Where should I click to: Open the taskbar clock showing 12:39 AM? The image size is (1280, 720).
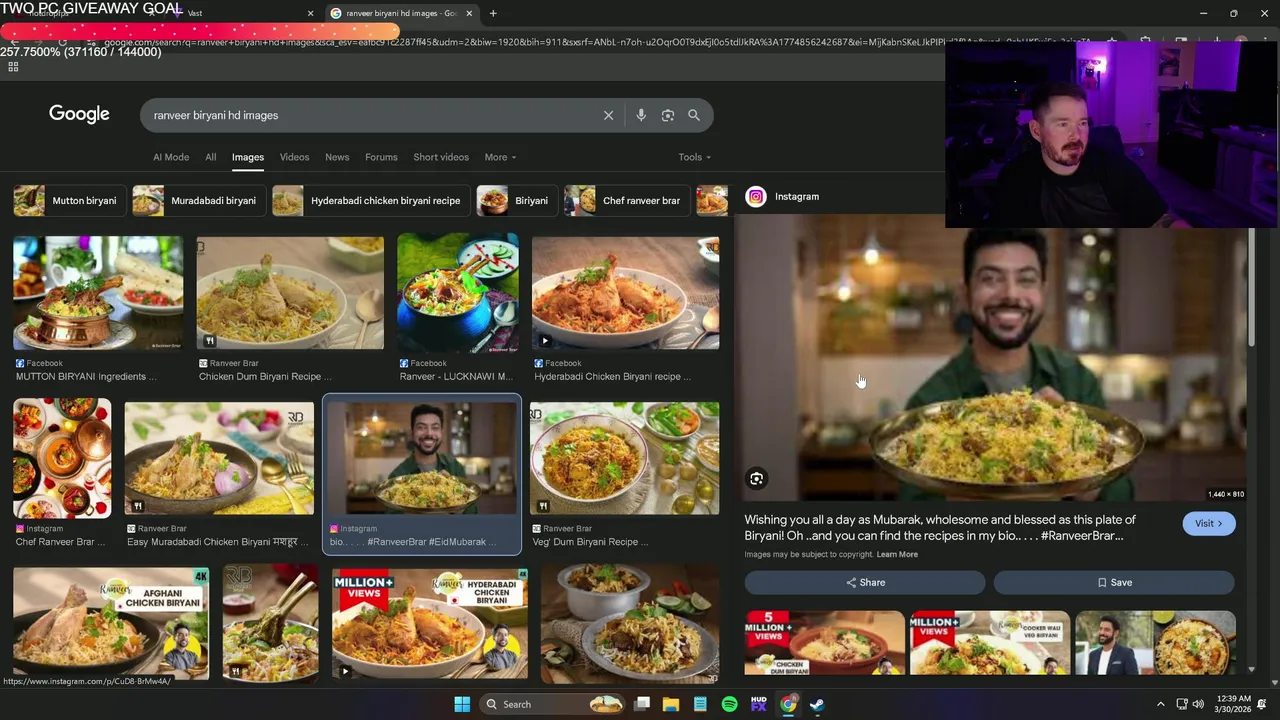click(1234, 704)
